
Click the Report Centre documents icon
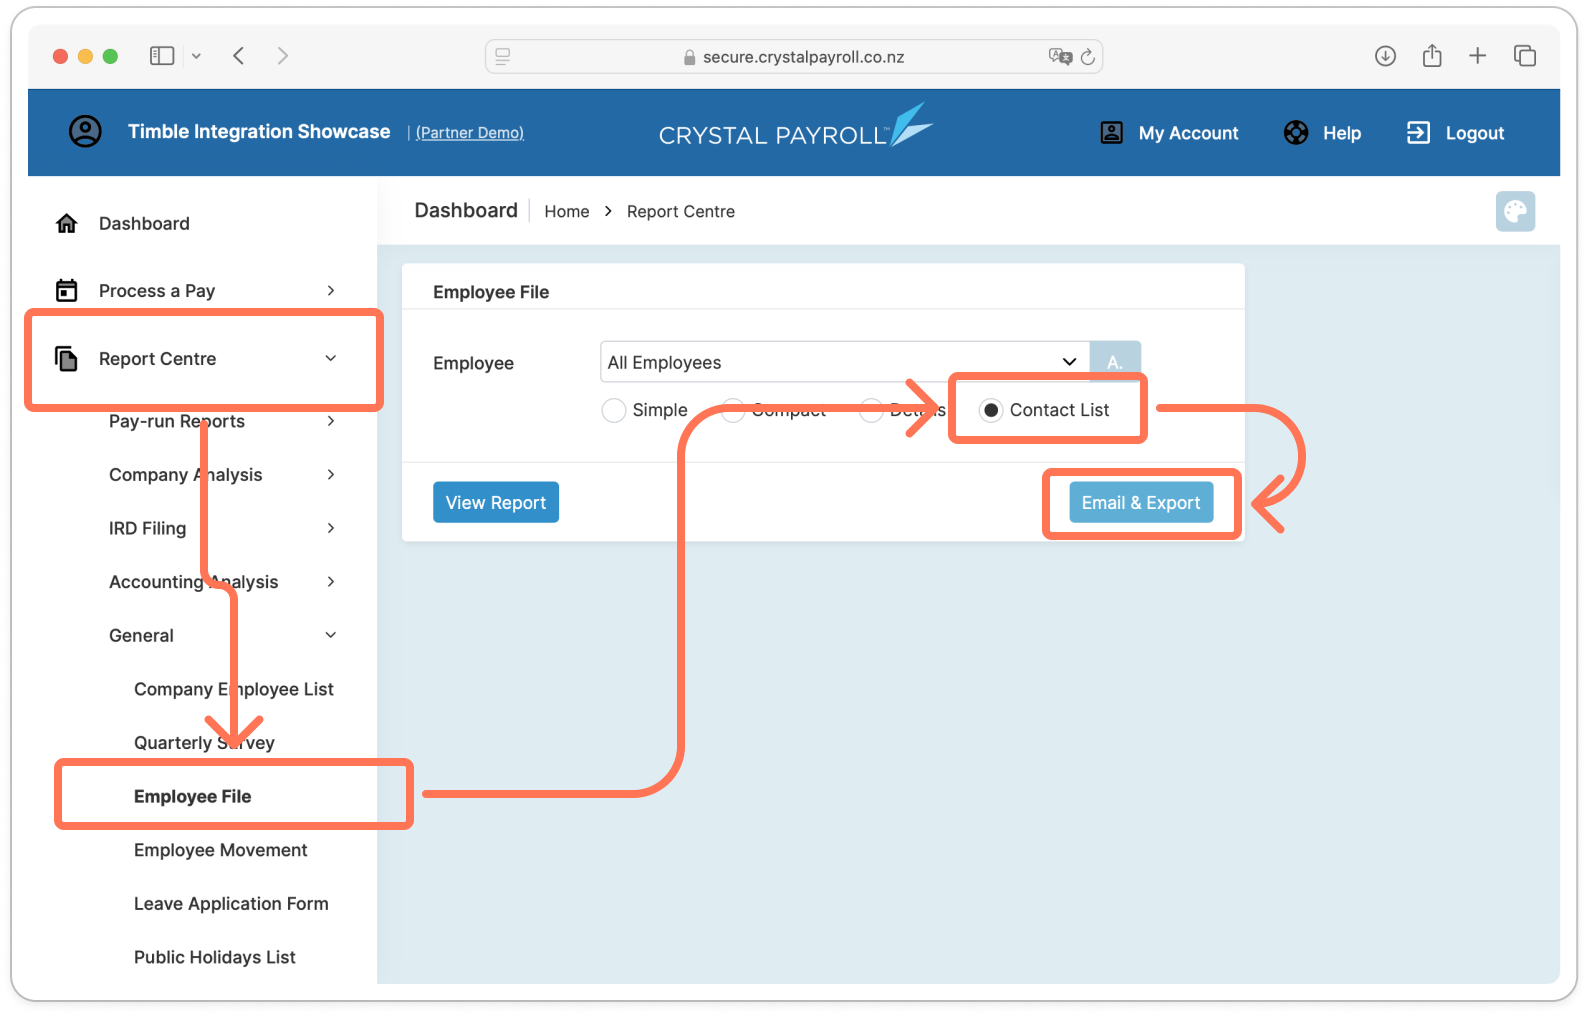click(66, 358)
